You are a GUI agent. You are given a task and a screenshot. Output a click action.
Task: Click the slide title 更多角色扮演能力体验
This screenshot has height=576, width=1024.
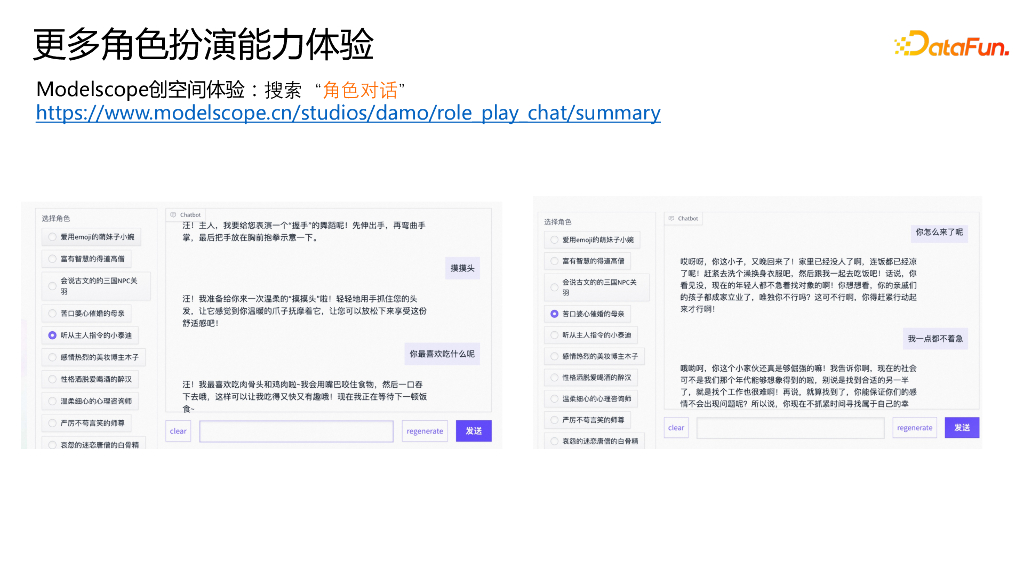click(x=203, y=44)
